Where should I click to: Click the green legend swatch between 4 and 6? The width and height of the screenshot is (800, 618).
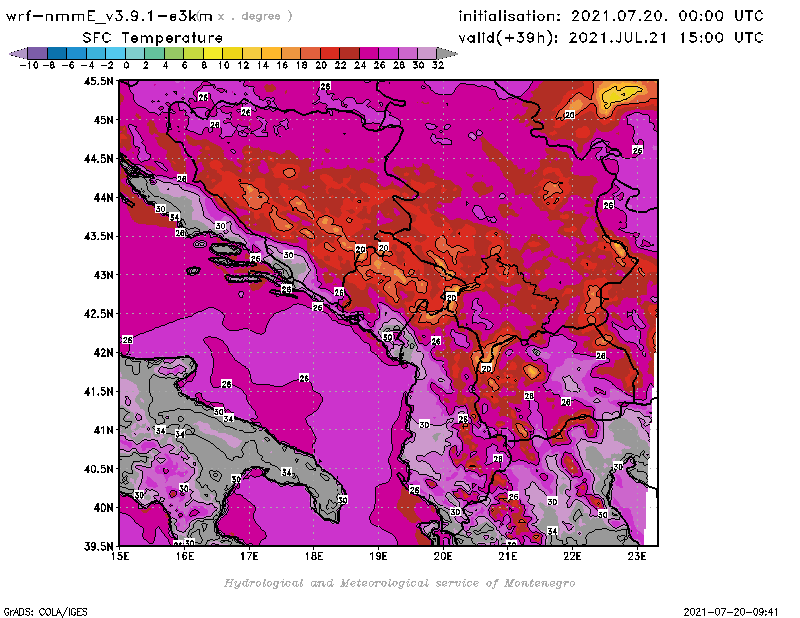click(173, 53)
